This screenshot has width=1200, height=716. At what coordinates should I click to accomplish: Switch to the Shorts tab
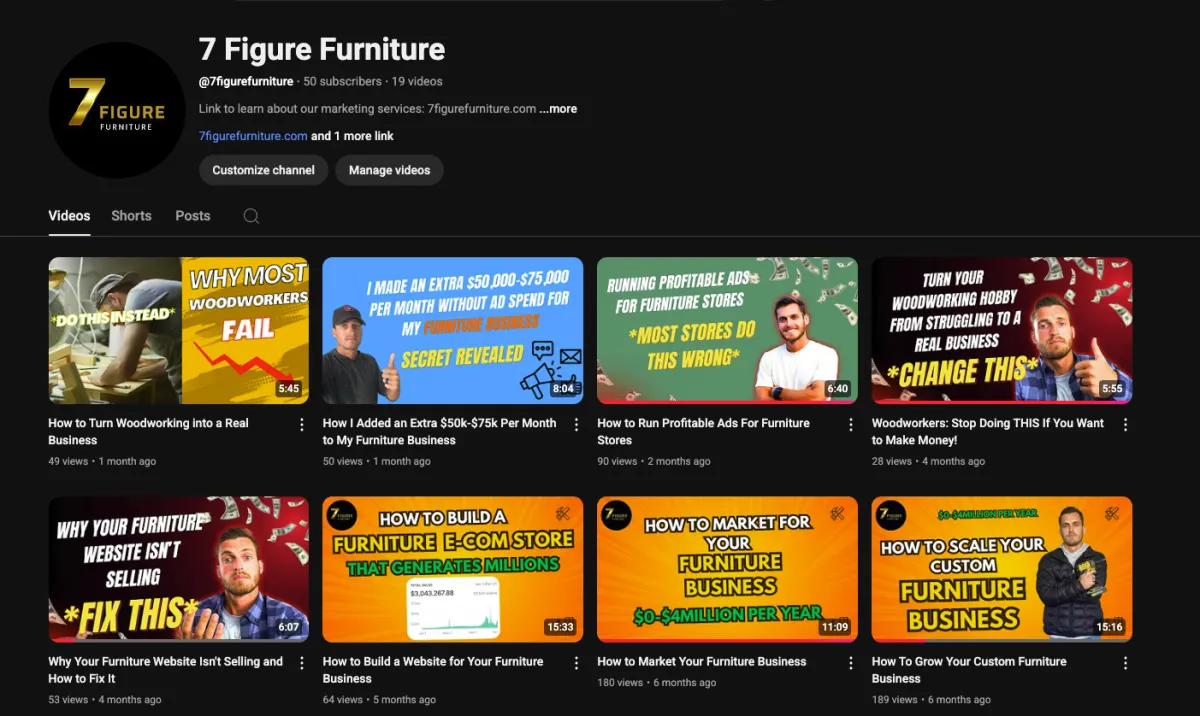click(131, 216)
